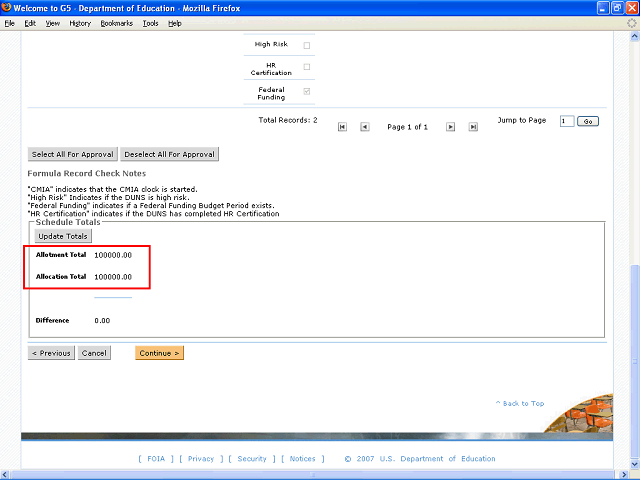This screenshot has height=480, width=640.
Task: Click the 'Total Records: 2' text
Action: coord(288,120)
